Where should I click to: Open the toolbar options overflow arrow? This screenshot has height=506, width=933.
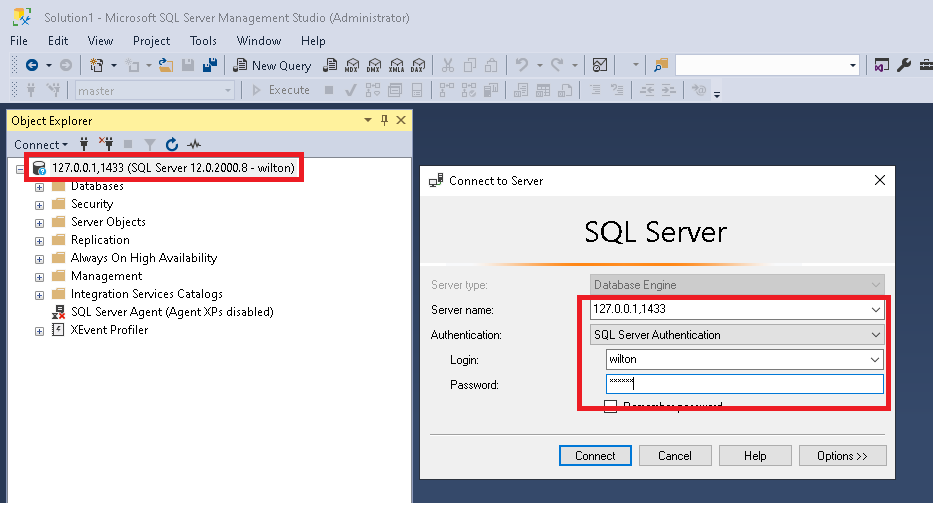coord(717,94)
